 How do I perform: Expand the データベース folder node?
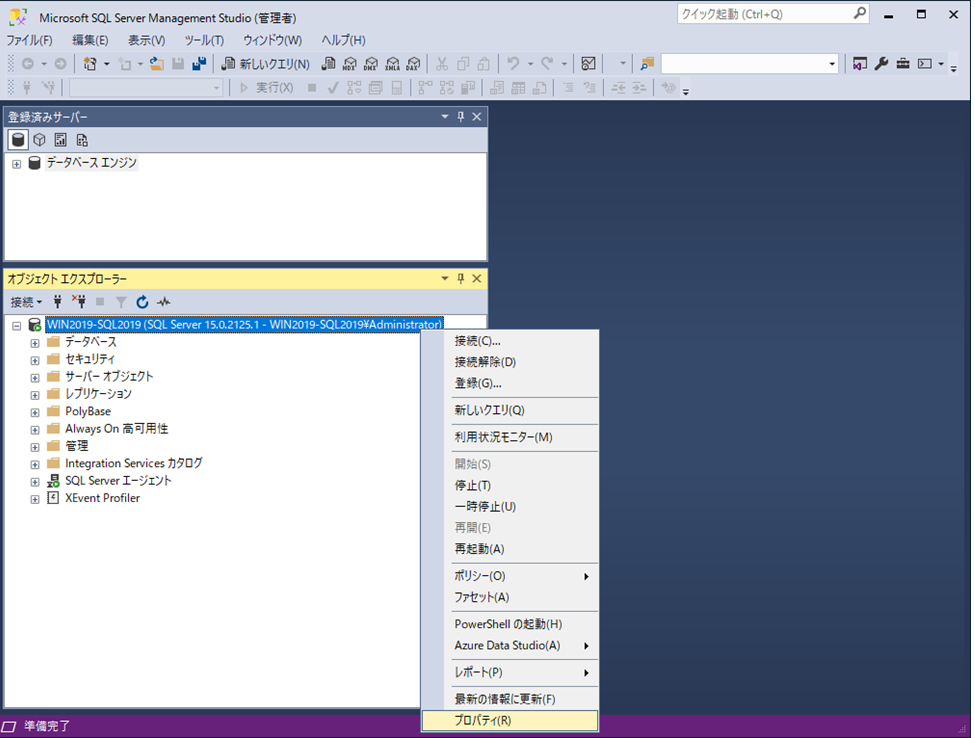35,342
